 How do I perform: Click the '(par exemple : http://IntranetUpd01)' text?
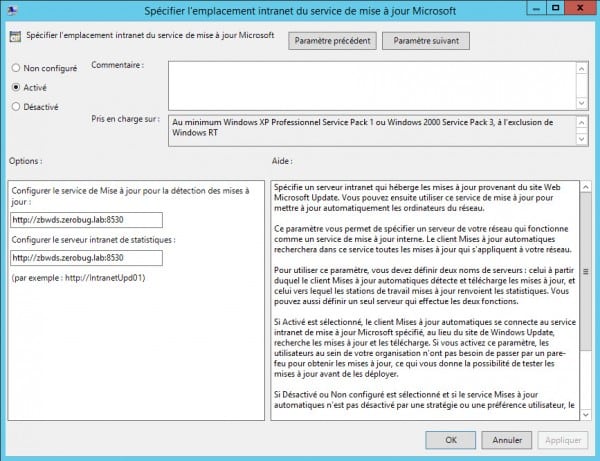pyautogui.click(x=78, y=278)
